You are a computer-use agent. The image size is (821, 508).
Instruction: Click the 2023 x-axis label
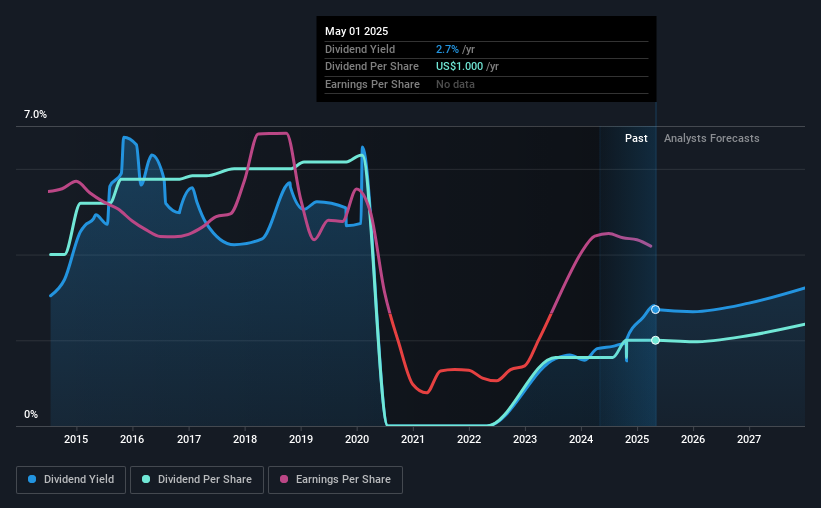tap(525, 439)
